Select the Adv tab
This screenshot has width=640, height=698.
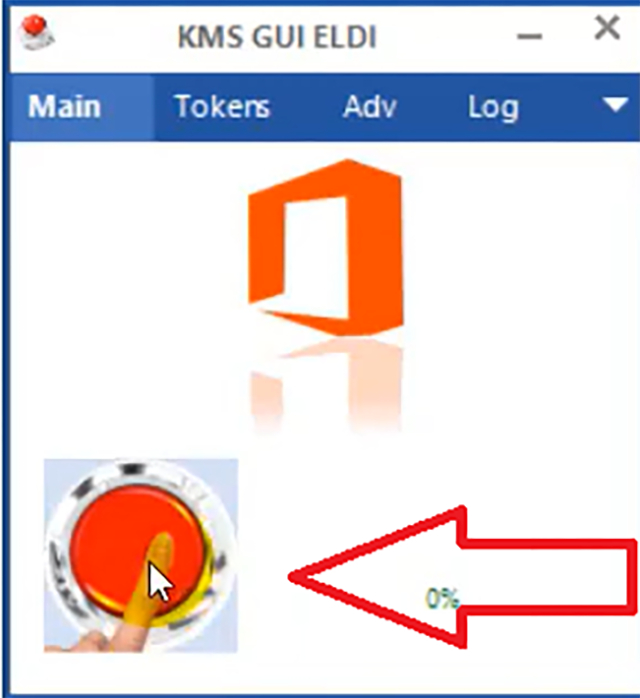pyautogui.click(x=369, y=107)
